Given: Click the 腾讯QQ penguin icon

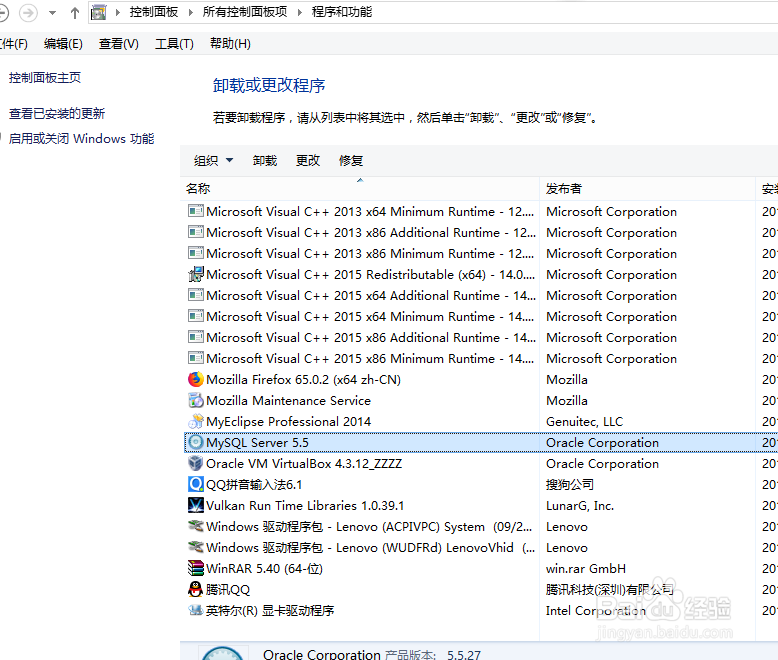Looking at the screenshot, I should pyautogui.click(x=195, y=589).
